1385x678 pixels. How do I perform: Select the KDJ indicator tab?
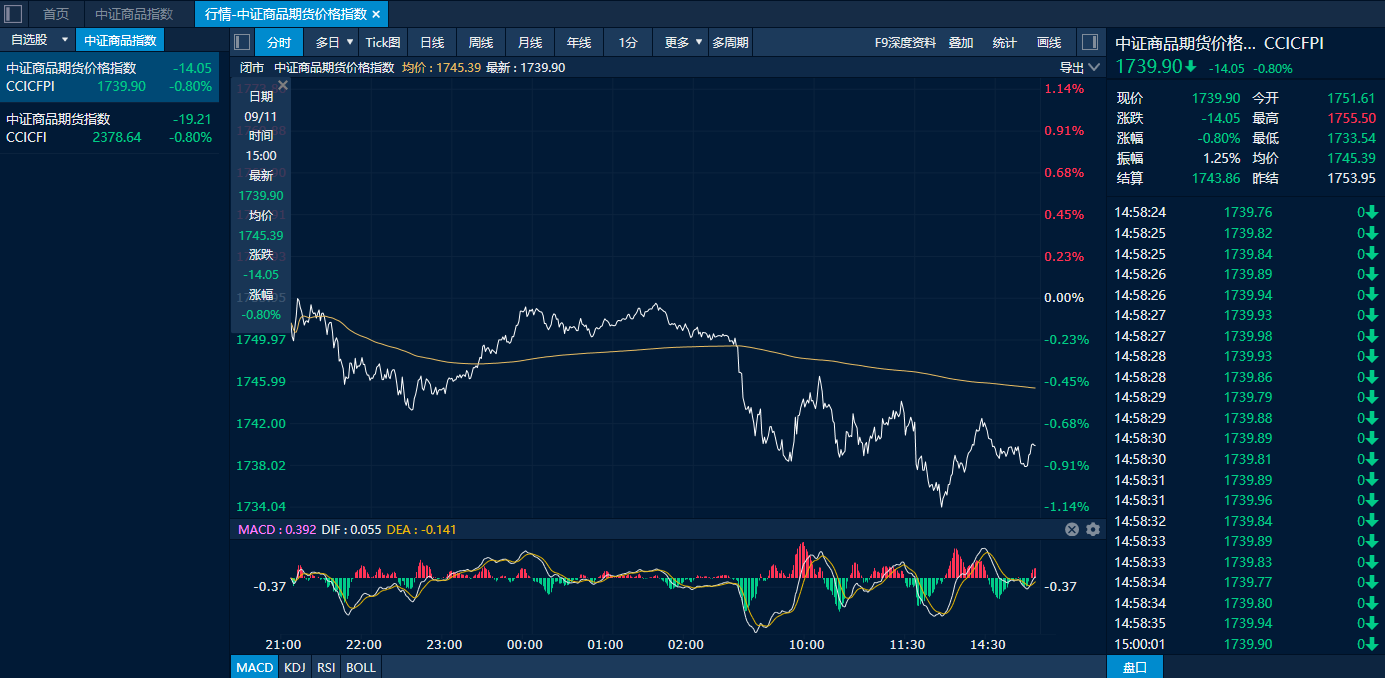(x=294, y=667)
